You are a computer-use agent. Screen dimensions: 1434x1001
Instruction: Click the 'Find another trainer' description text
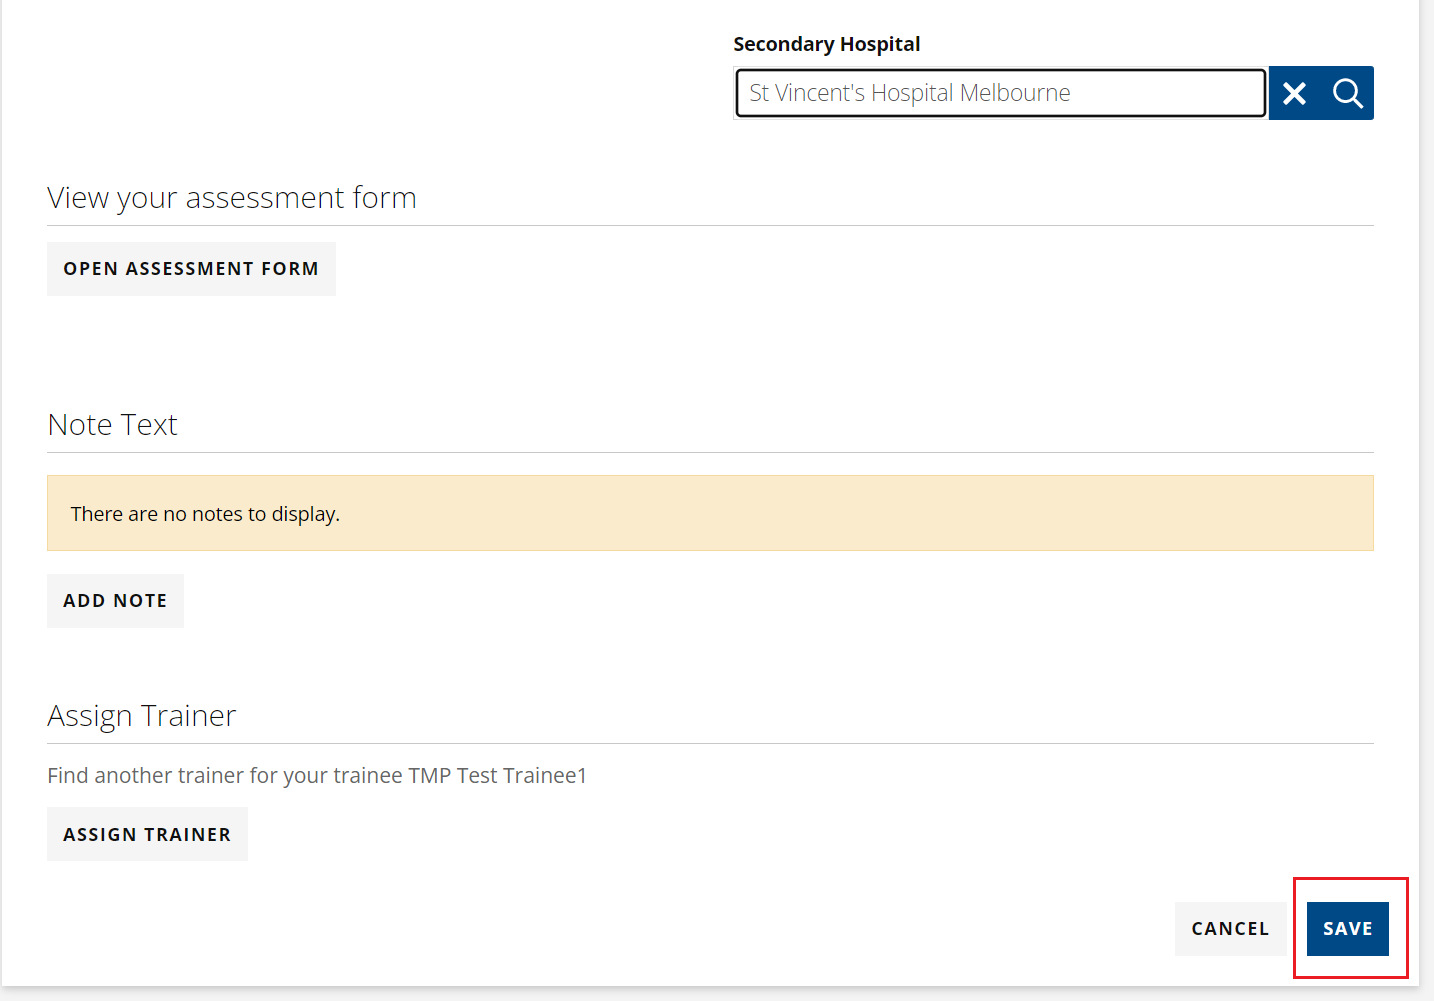pos(317,776)
